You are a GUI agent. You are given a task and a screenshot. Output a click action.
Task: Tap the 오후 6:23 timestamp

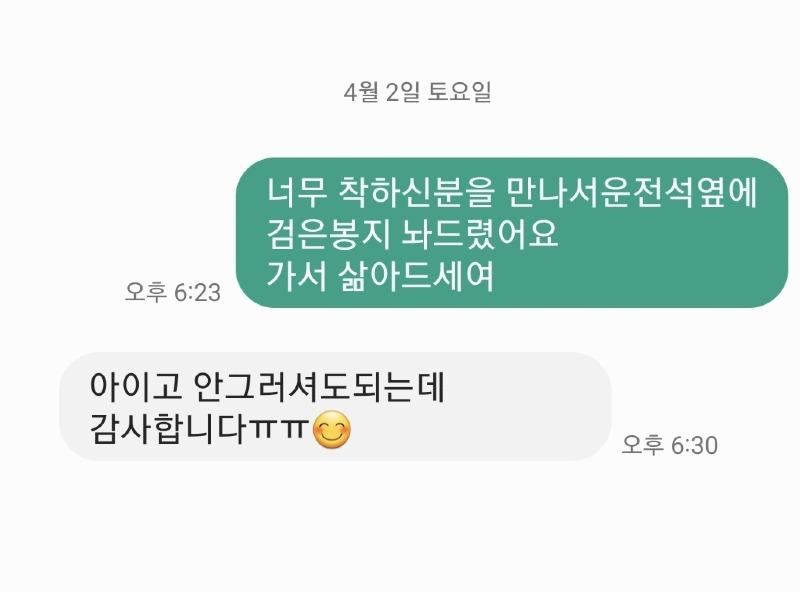pyautogui.click(x=173, y=292)
